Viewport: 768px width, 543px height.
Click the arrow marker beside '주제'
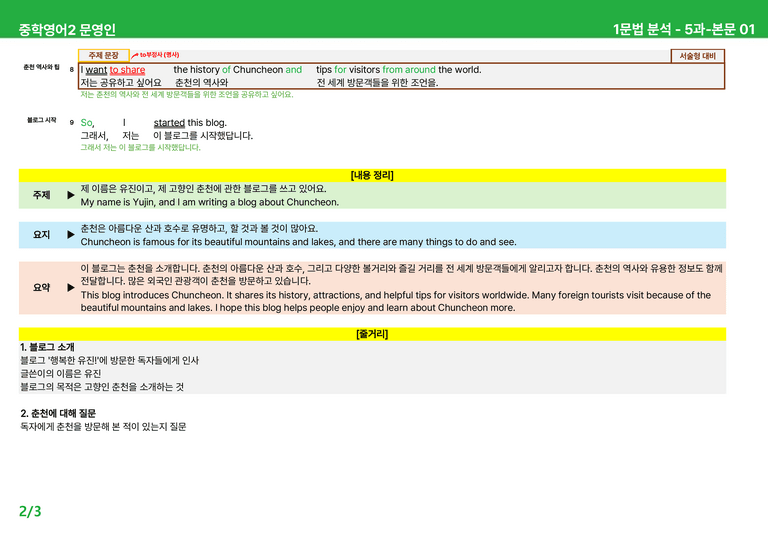tap(71, 195)
